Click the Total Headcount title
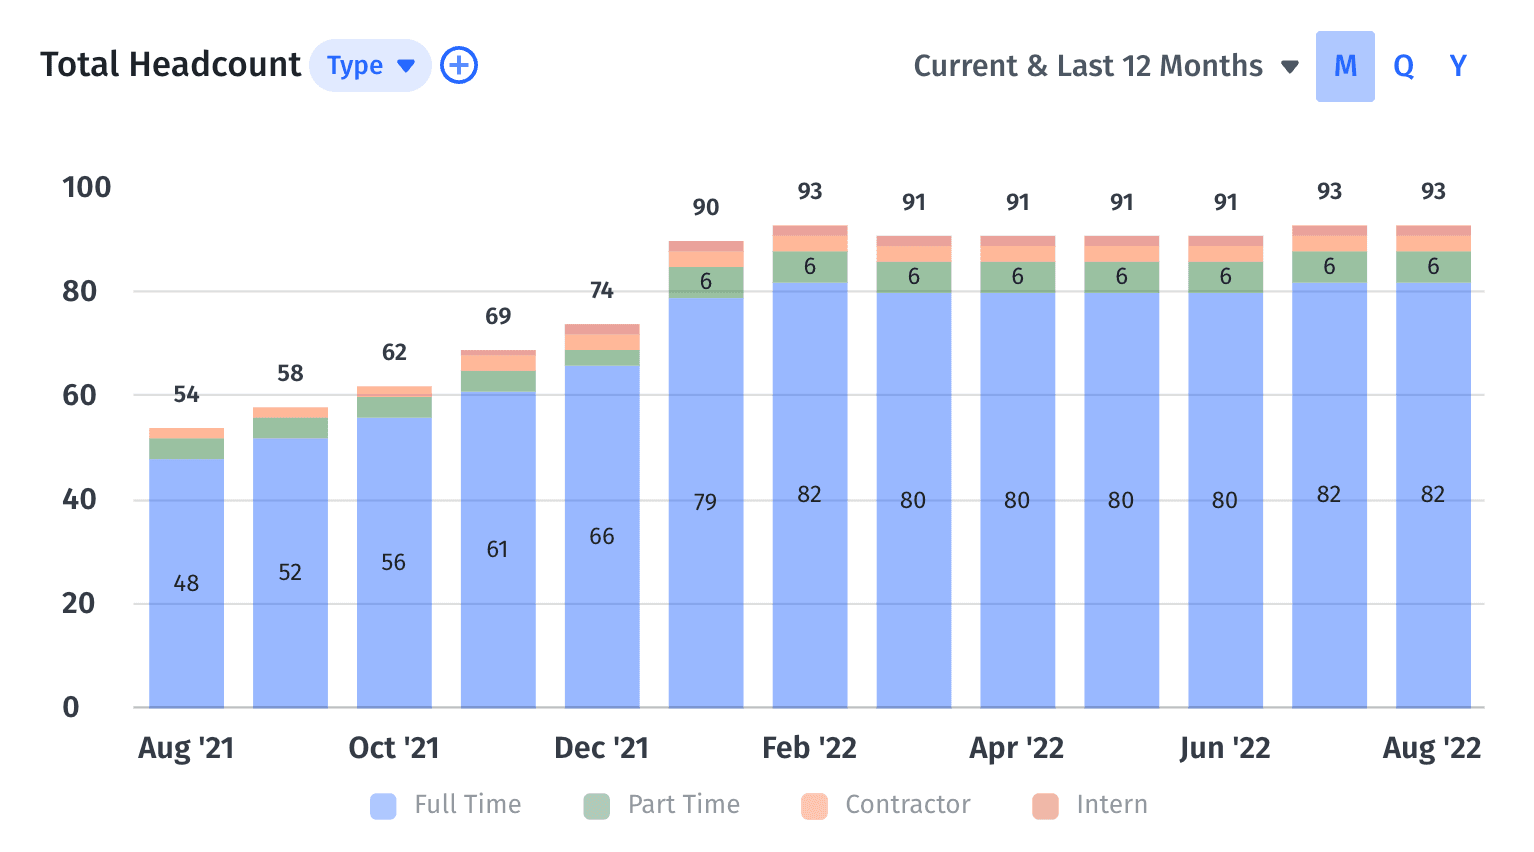This screenshot has height=852, width=1534. pos(170,65)
